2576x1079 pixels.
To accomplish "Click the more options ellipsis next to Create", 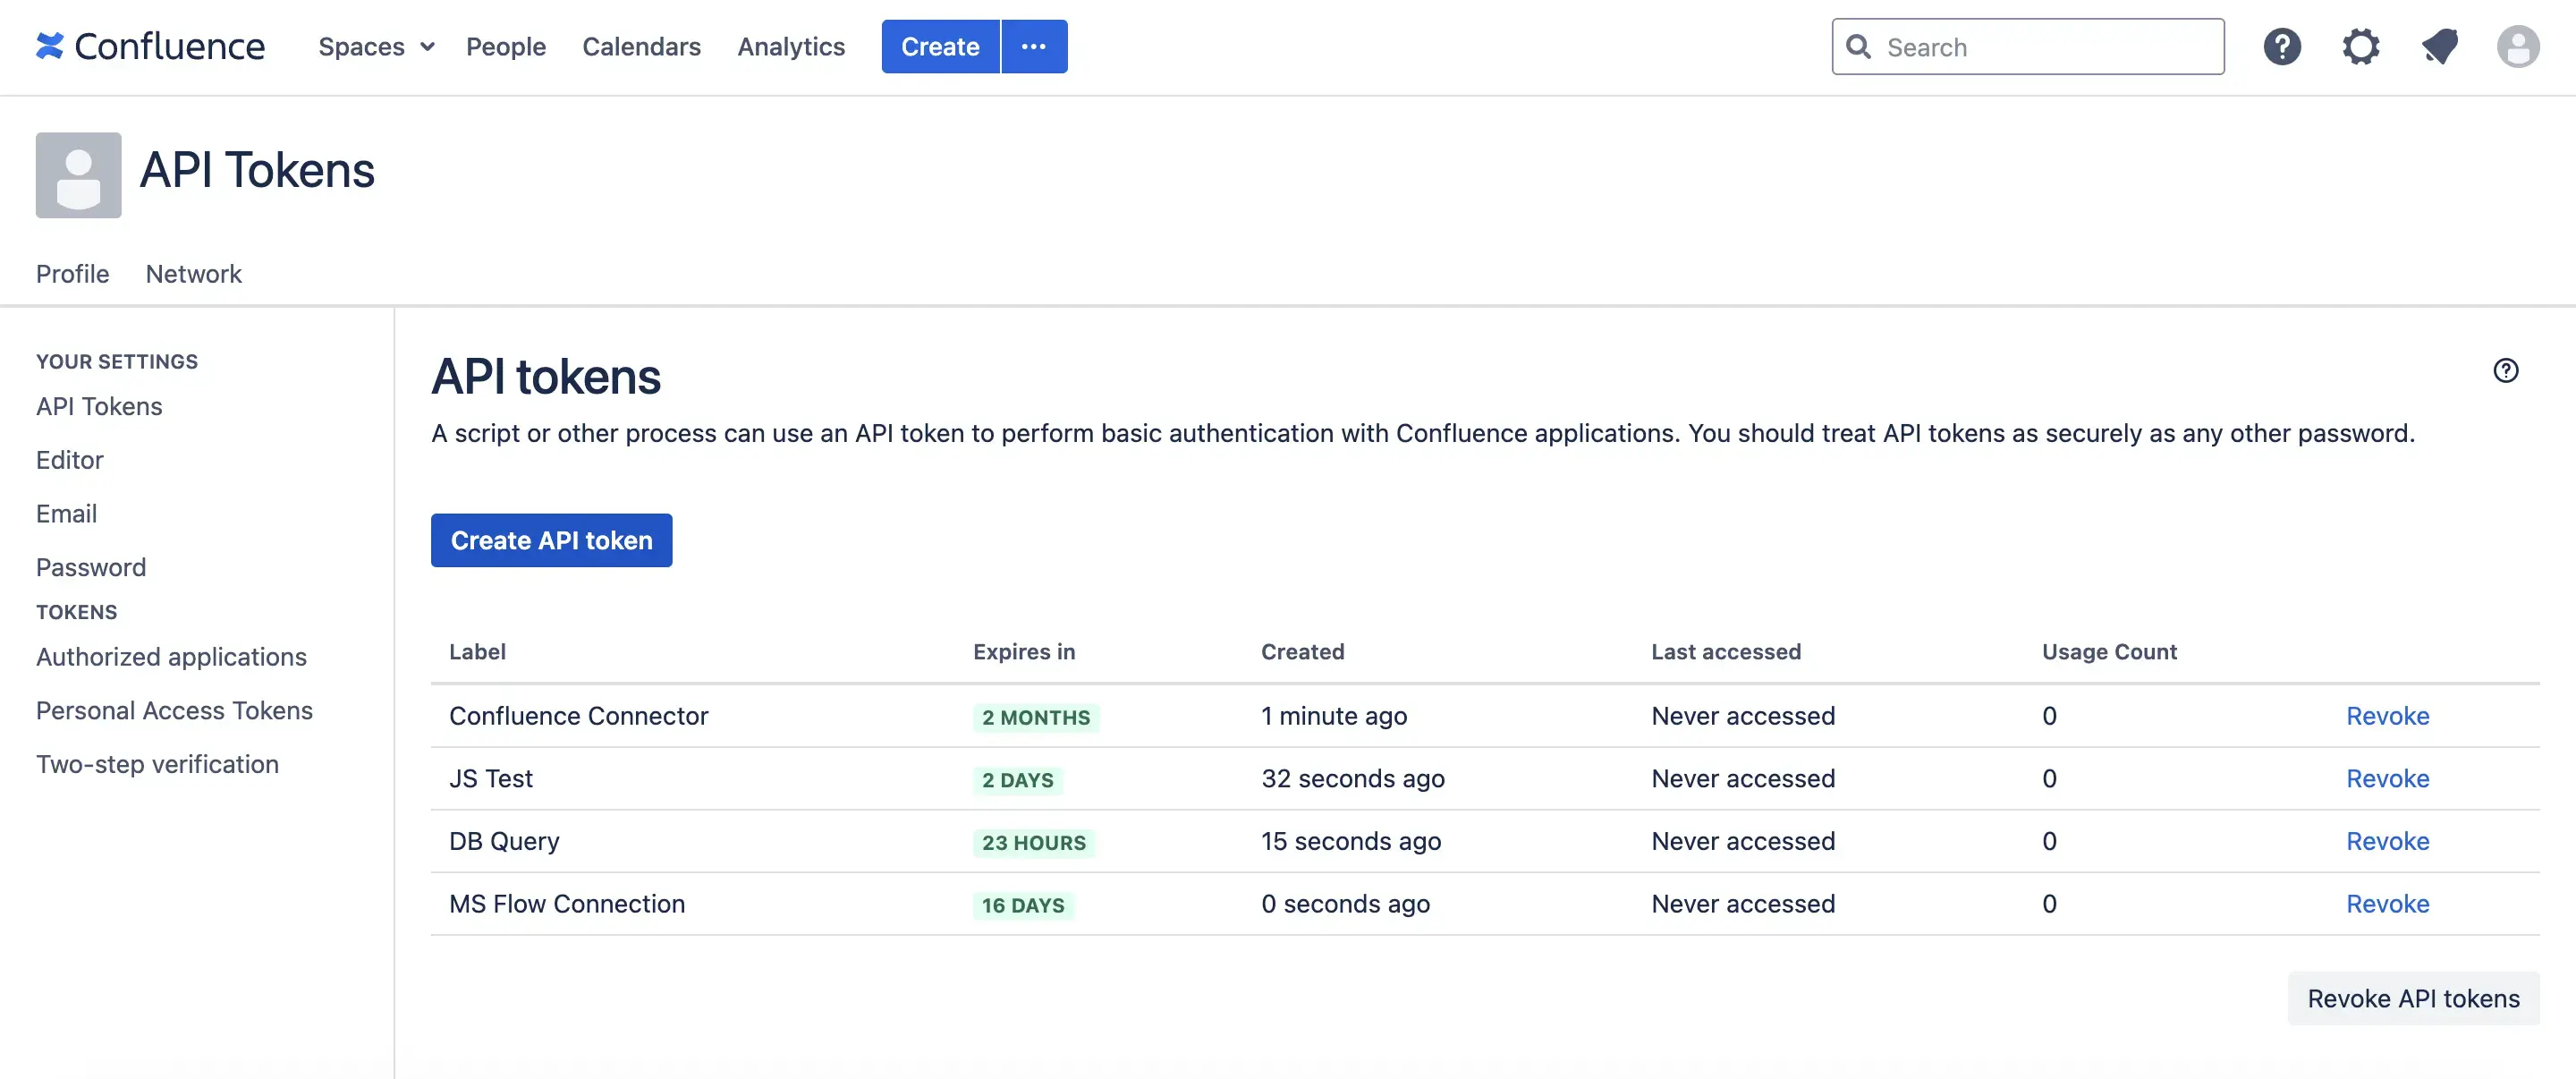I will pyautogui.click(x=1034, y=46).
